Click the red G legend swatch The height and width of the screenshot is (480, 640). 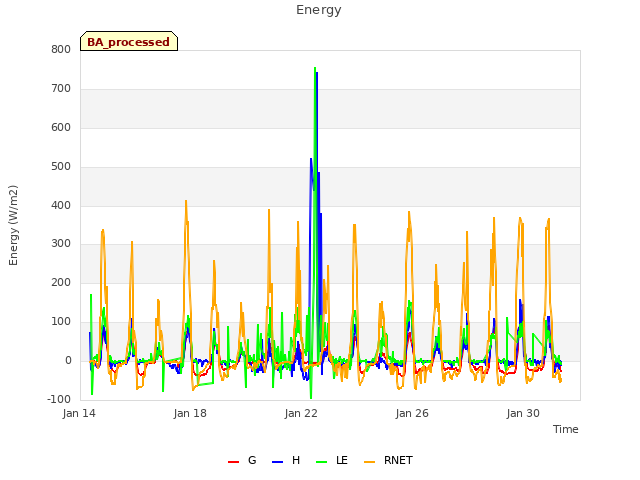click(x=233, y=462)
